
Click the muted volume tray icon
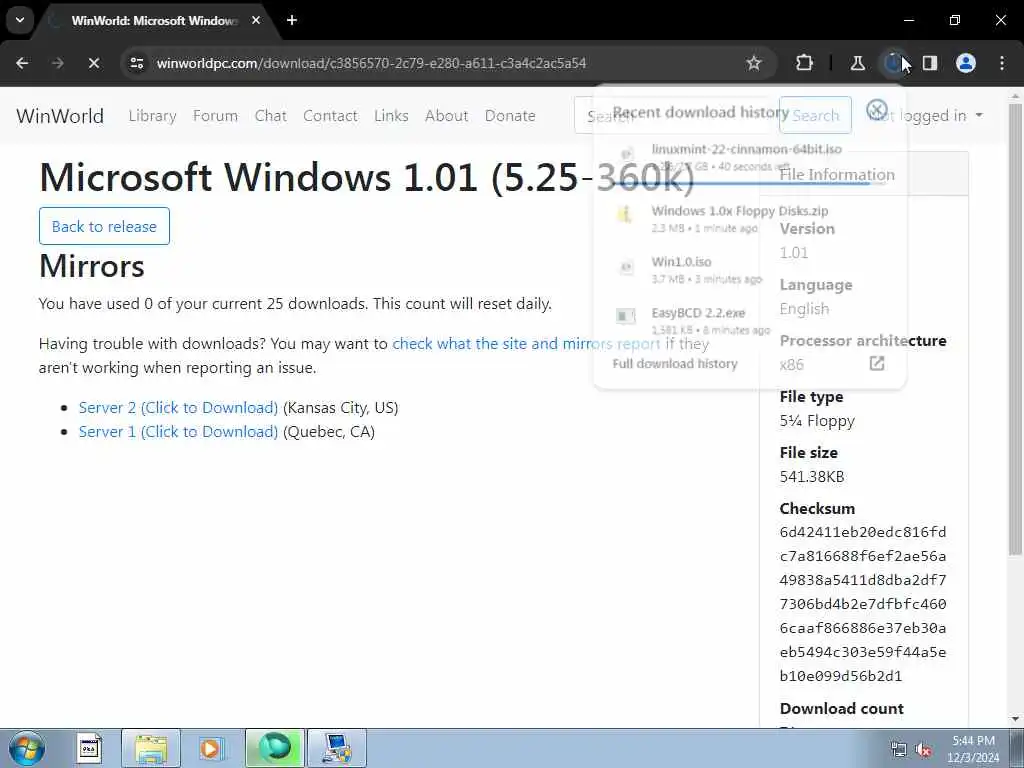pyautogui.click(x=923, y=750)
